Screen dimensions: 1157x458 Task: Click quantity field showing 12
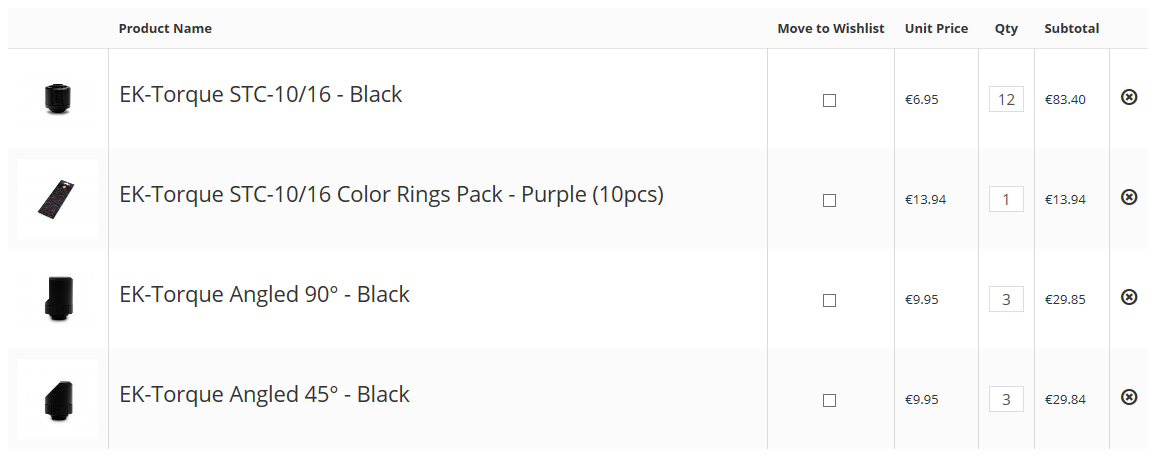coord(1006,99)
